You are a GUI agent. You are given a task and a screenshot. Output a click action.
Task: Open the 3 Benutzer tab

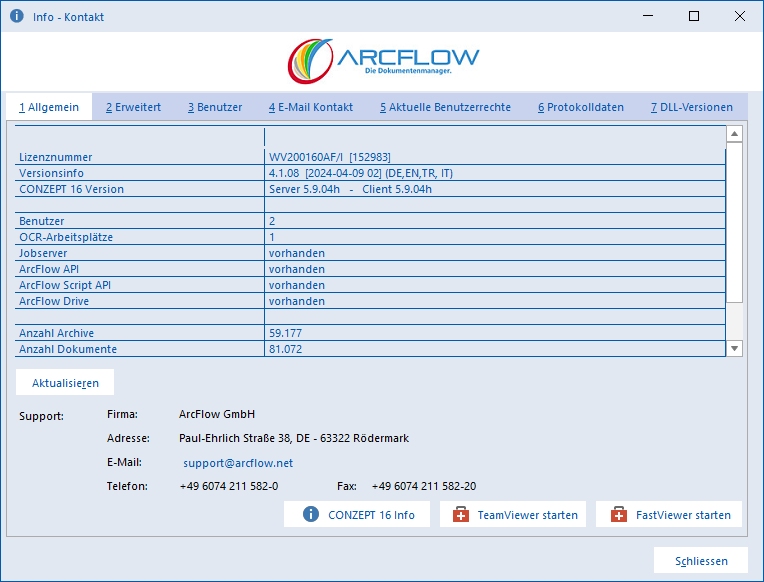pyautogui.click(x=215, y=107)
